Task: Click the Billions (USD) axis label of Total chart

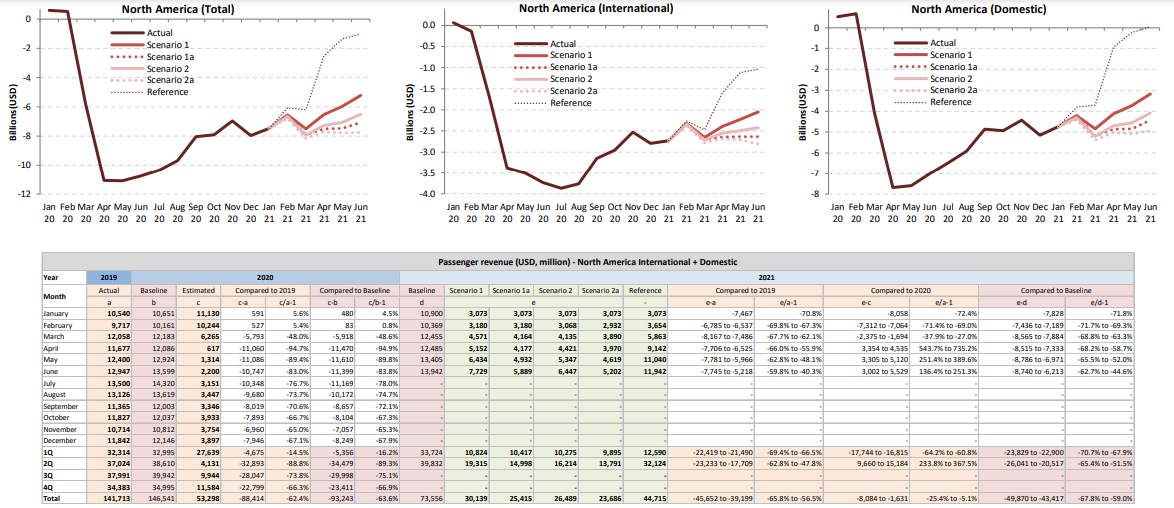Action: 13,110
